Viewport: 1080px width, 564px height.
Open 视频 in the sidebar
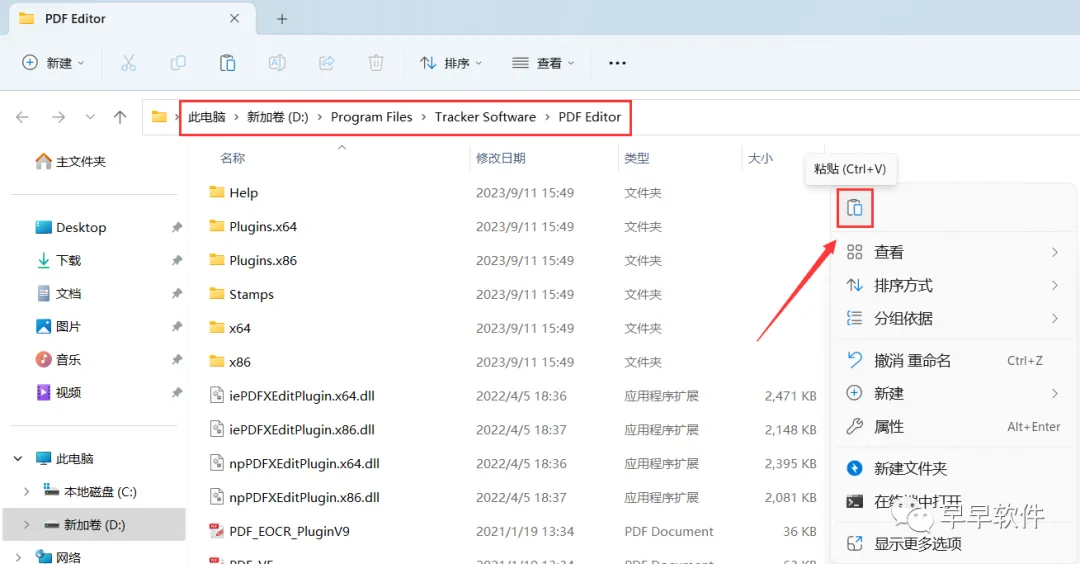coord(59,393)
